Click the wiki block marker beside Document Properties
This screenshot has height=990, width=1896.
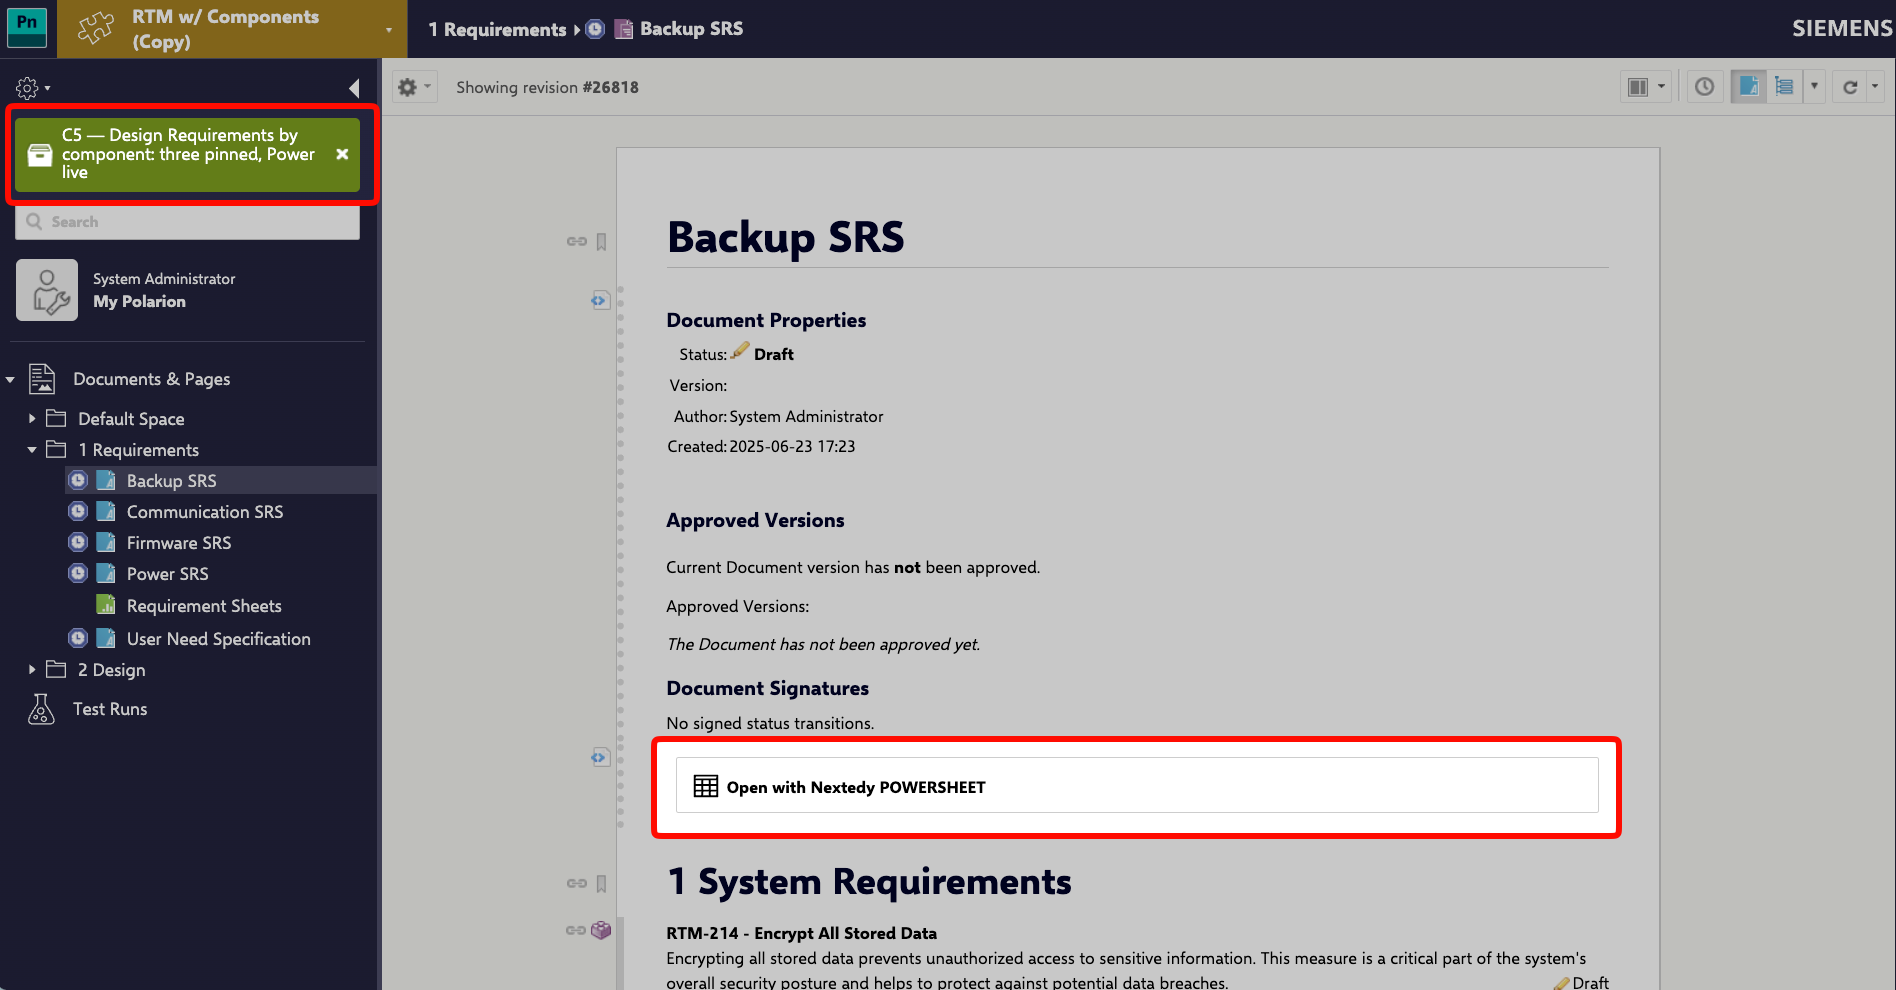pyautogui.click(x=599, y=300)
